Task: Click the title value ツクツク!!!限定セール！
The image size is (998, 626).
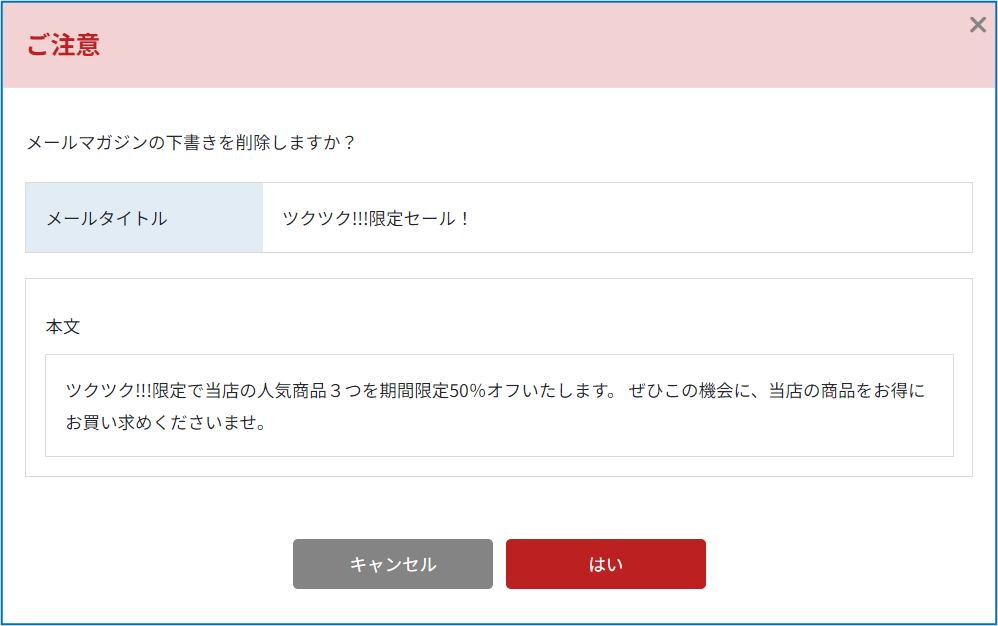Action: (x=377, y=218)
